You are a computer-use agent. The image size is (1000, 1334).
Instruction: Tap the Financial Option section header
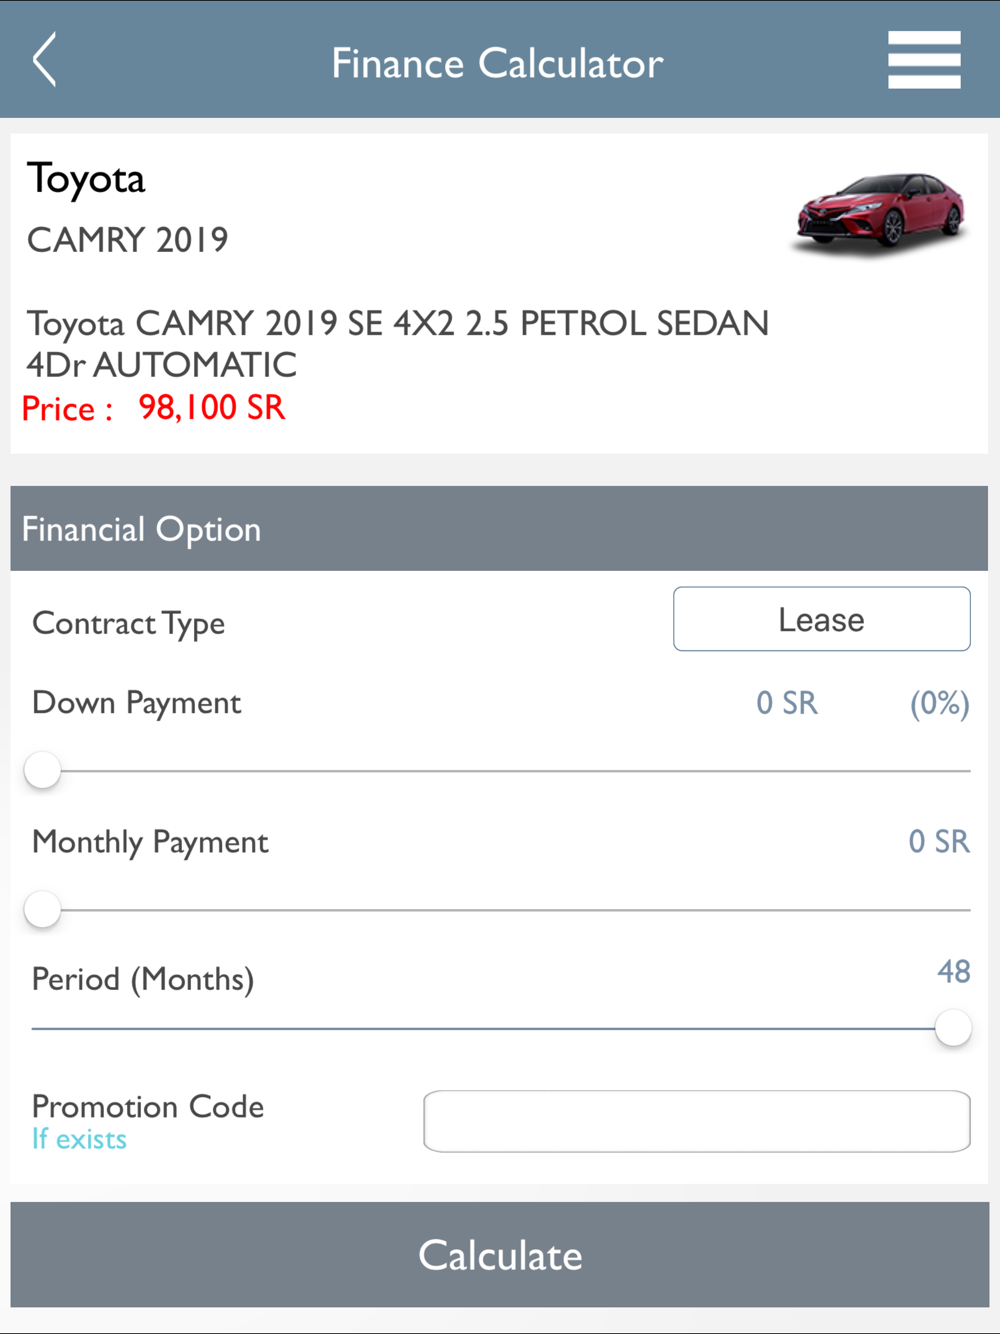point(499,529)
